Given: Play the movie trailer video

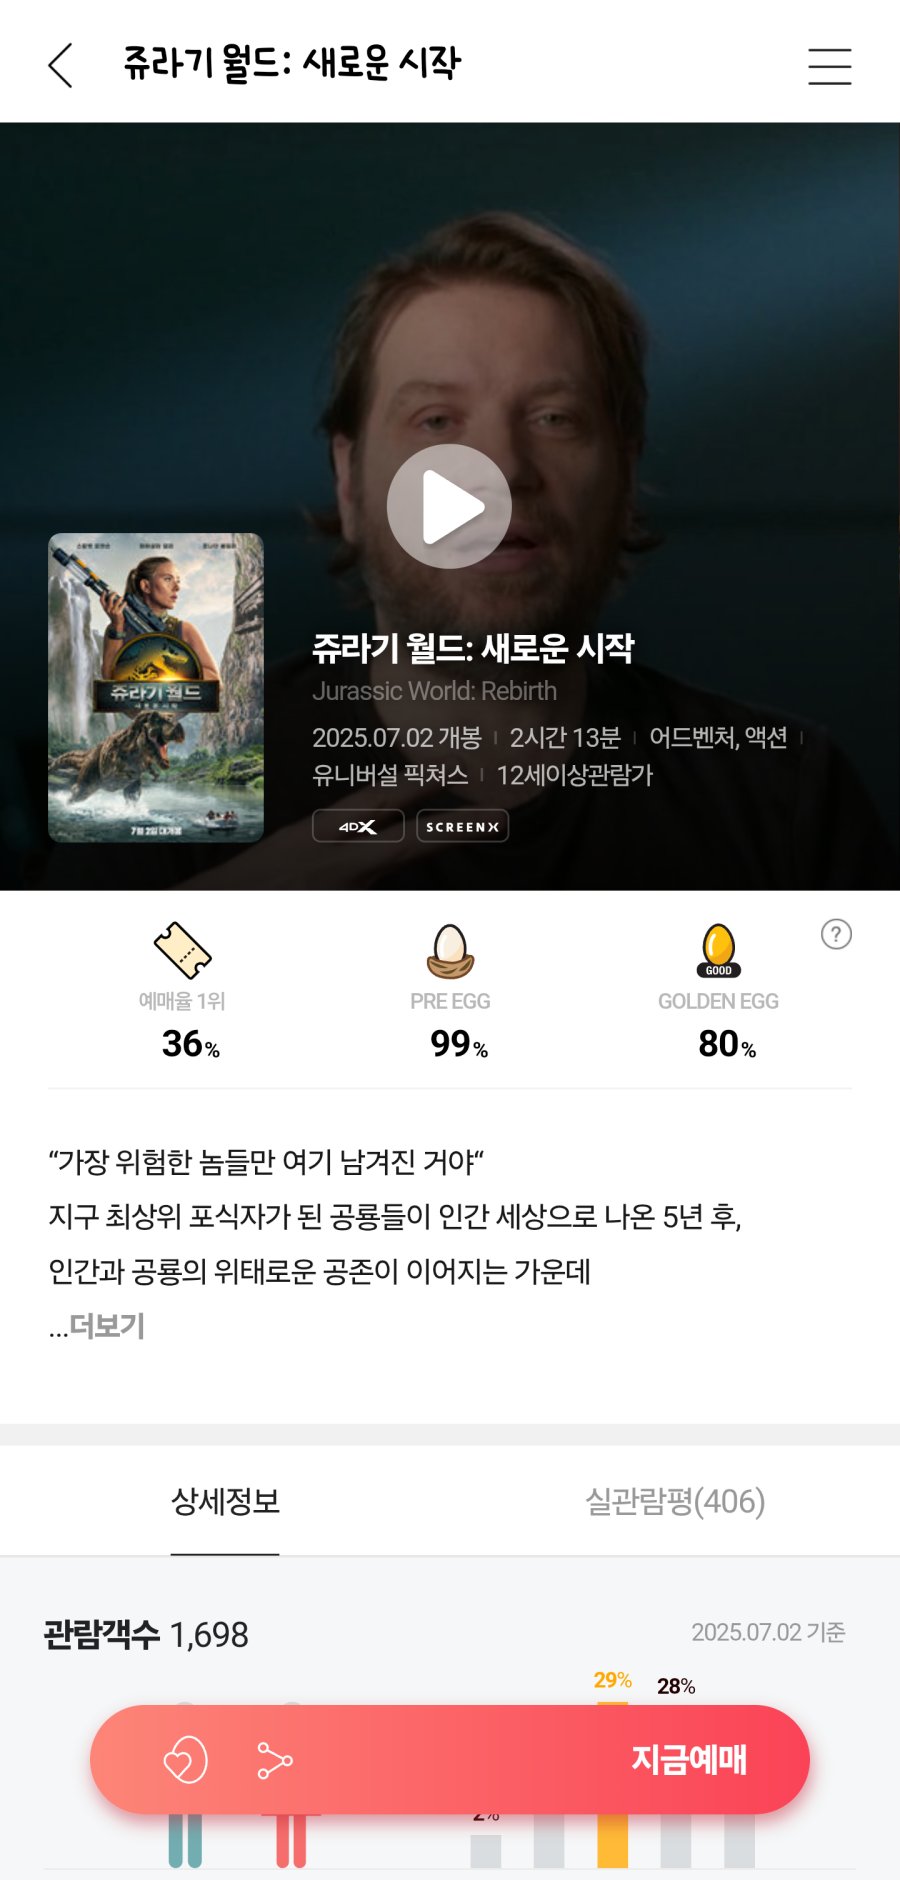Looking at the screenshot, I should click(449, 506).
